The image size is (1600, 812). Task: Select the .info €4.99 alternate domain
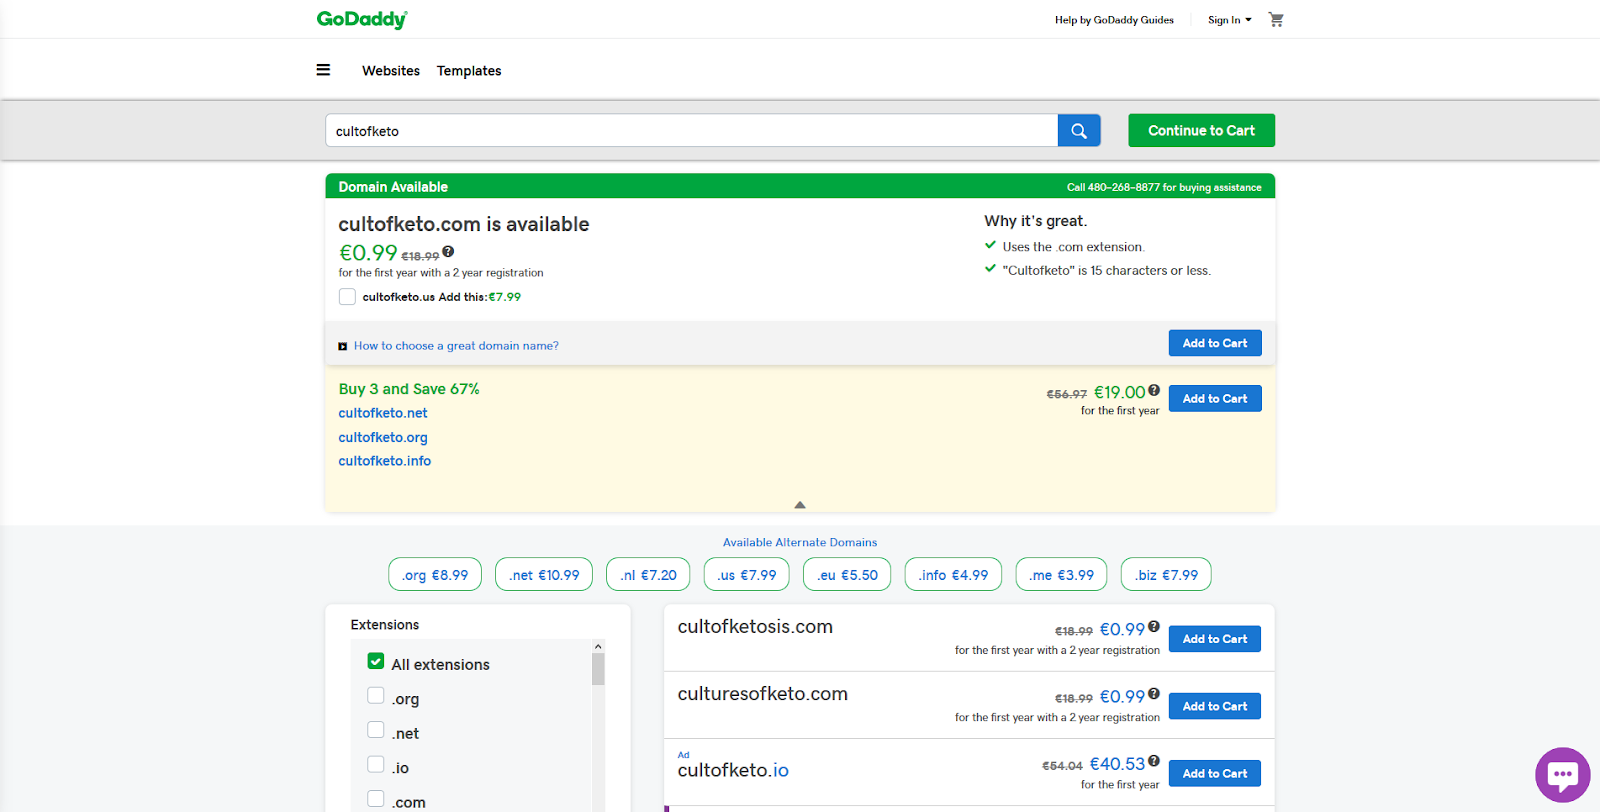[x=953, y=575]
